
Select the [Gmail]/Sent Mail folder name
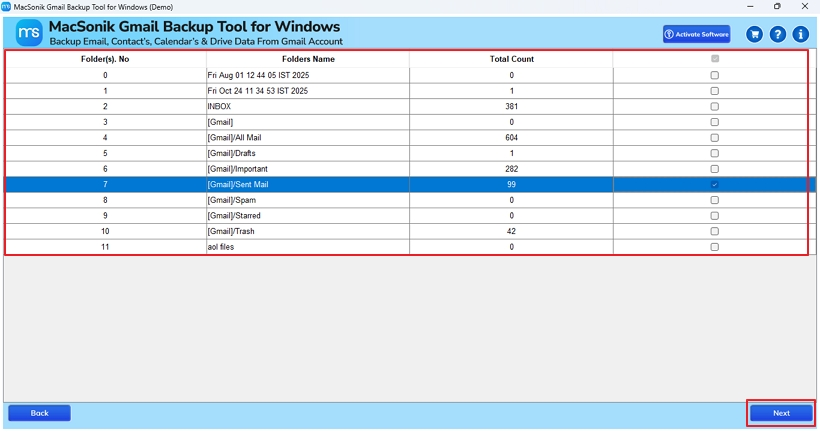click(x=238, y=185)
